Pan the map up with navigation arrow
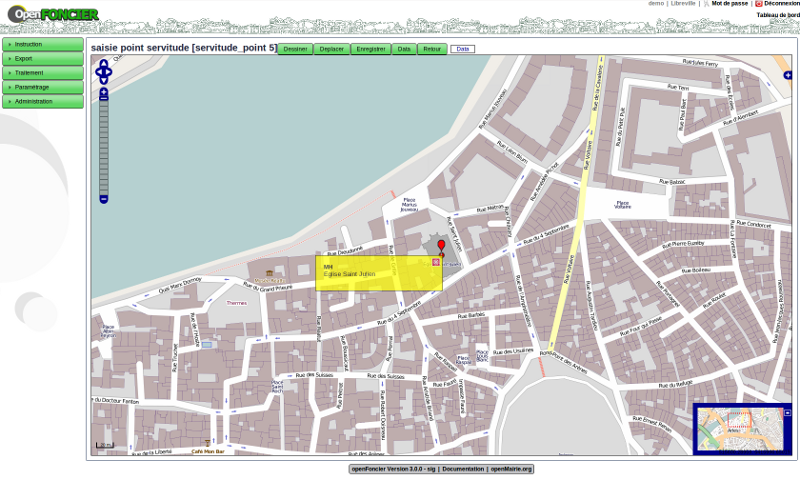 coord(103,63)
